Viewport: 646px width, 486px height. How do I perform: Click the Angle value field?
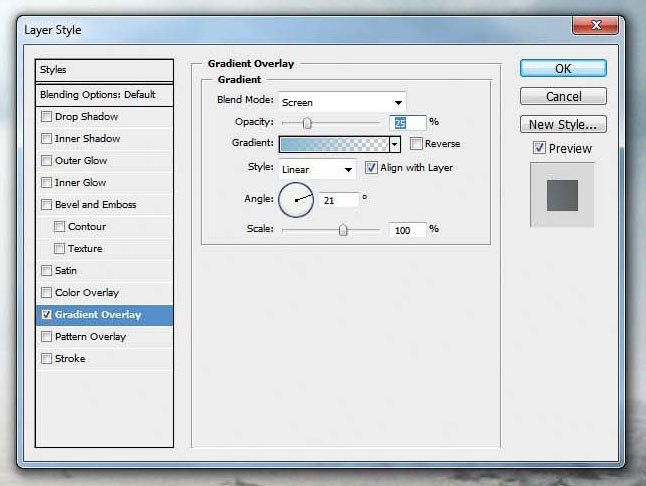tap(339, 200)
